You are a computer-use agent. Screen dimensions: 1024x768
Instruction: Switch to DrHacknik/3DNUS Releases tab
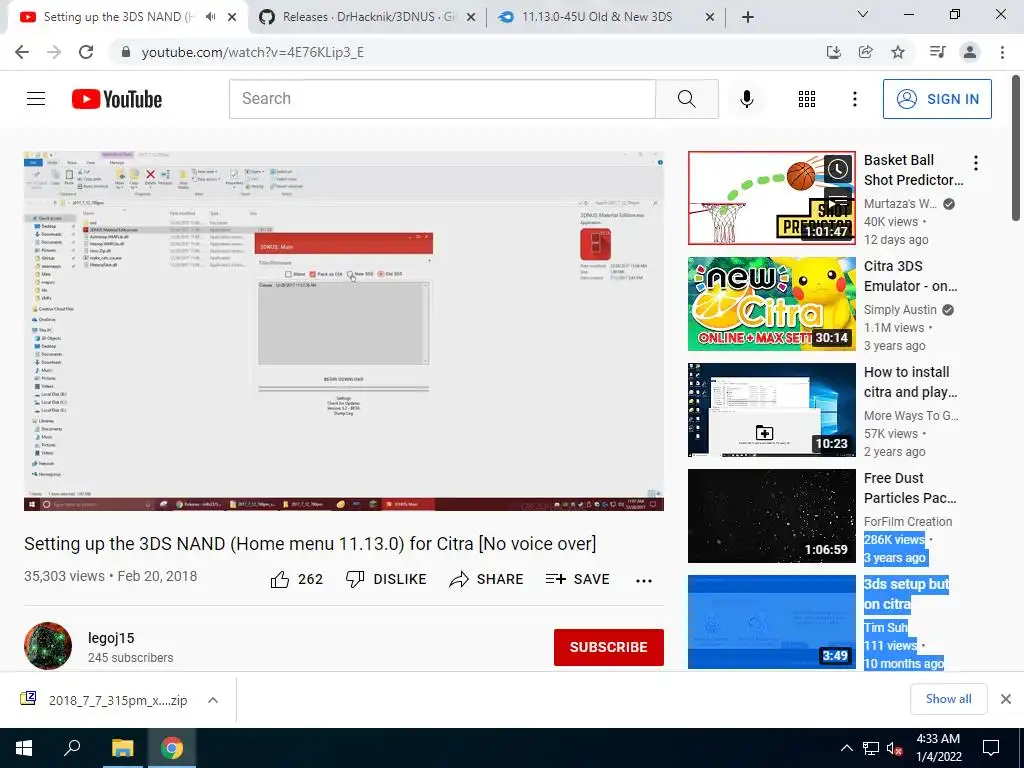(369, 17)
